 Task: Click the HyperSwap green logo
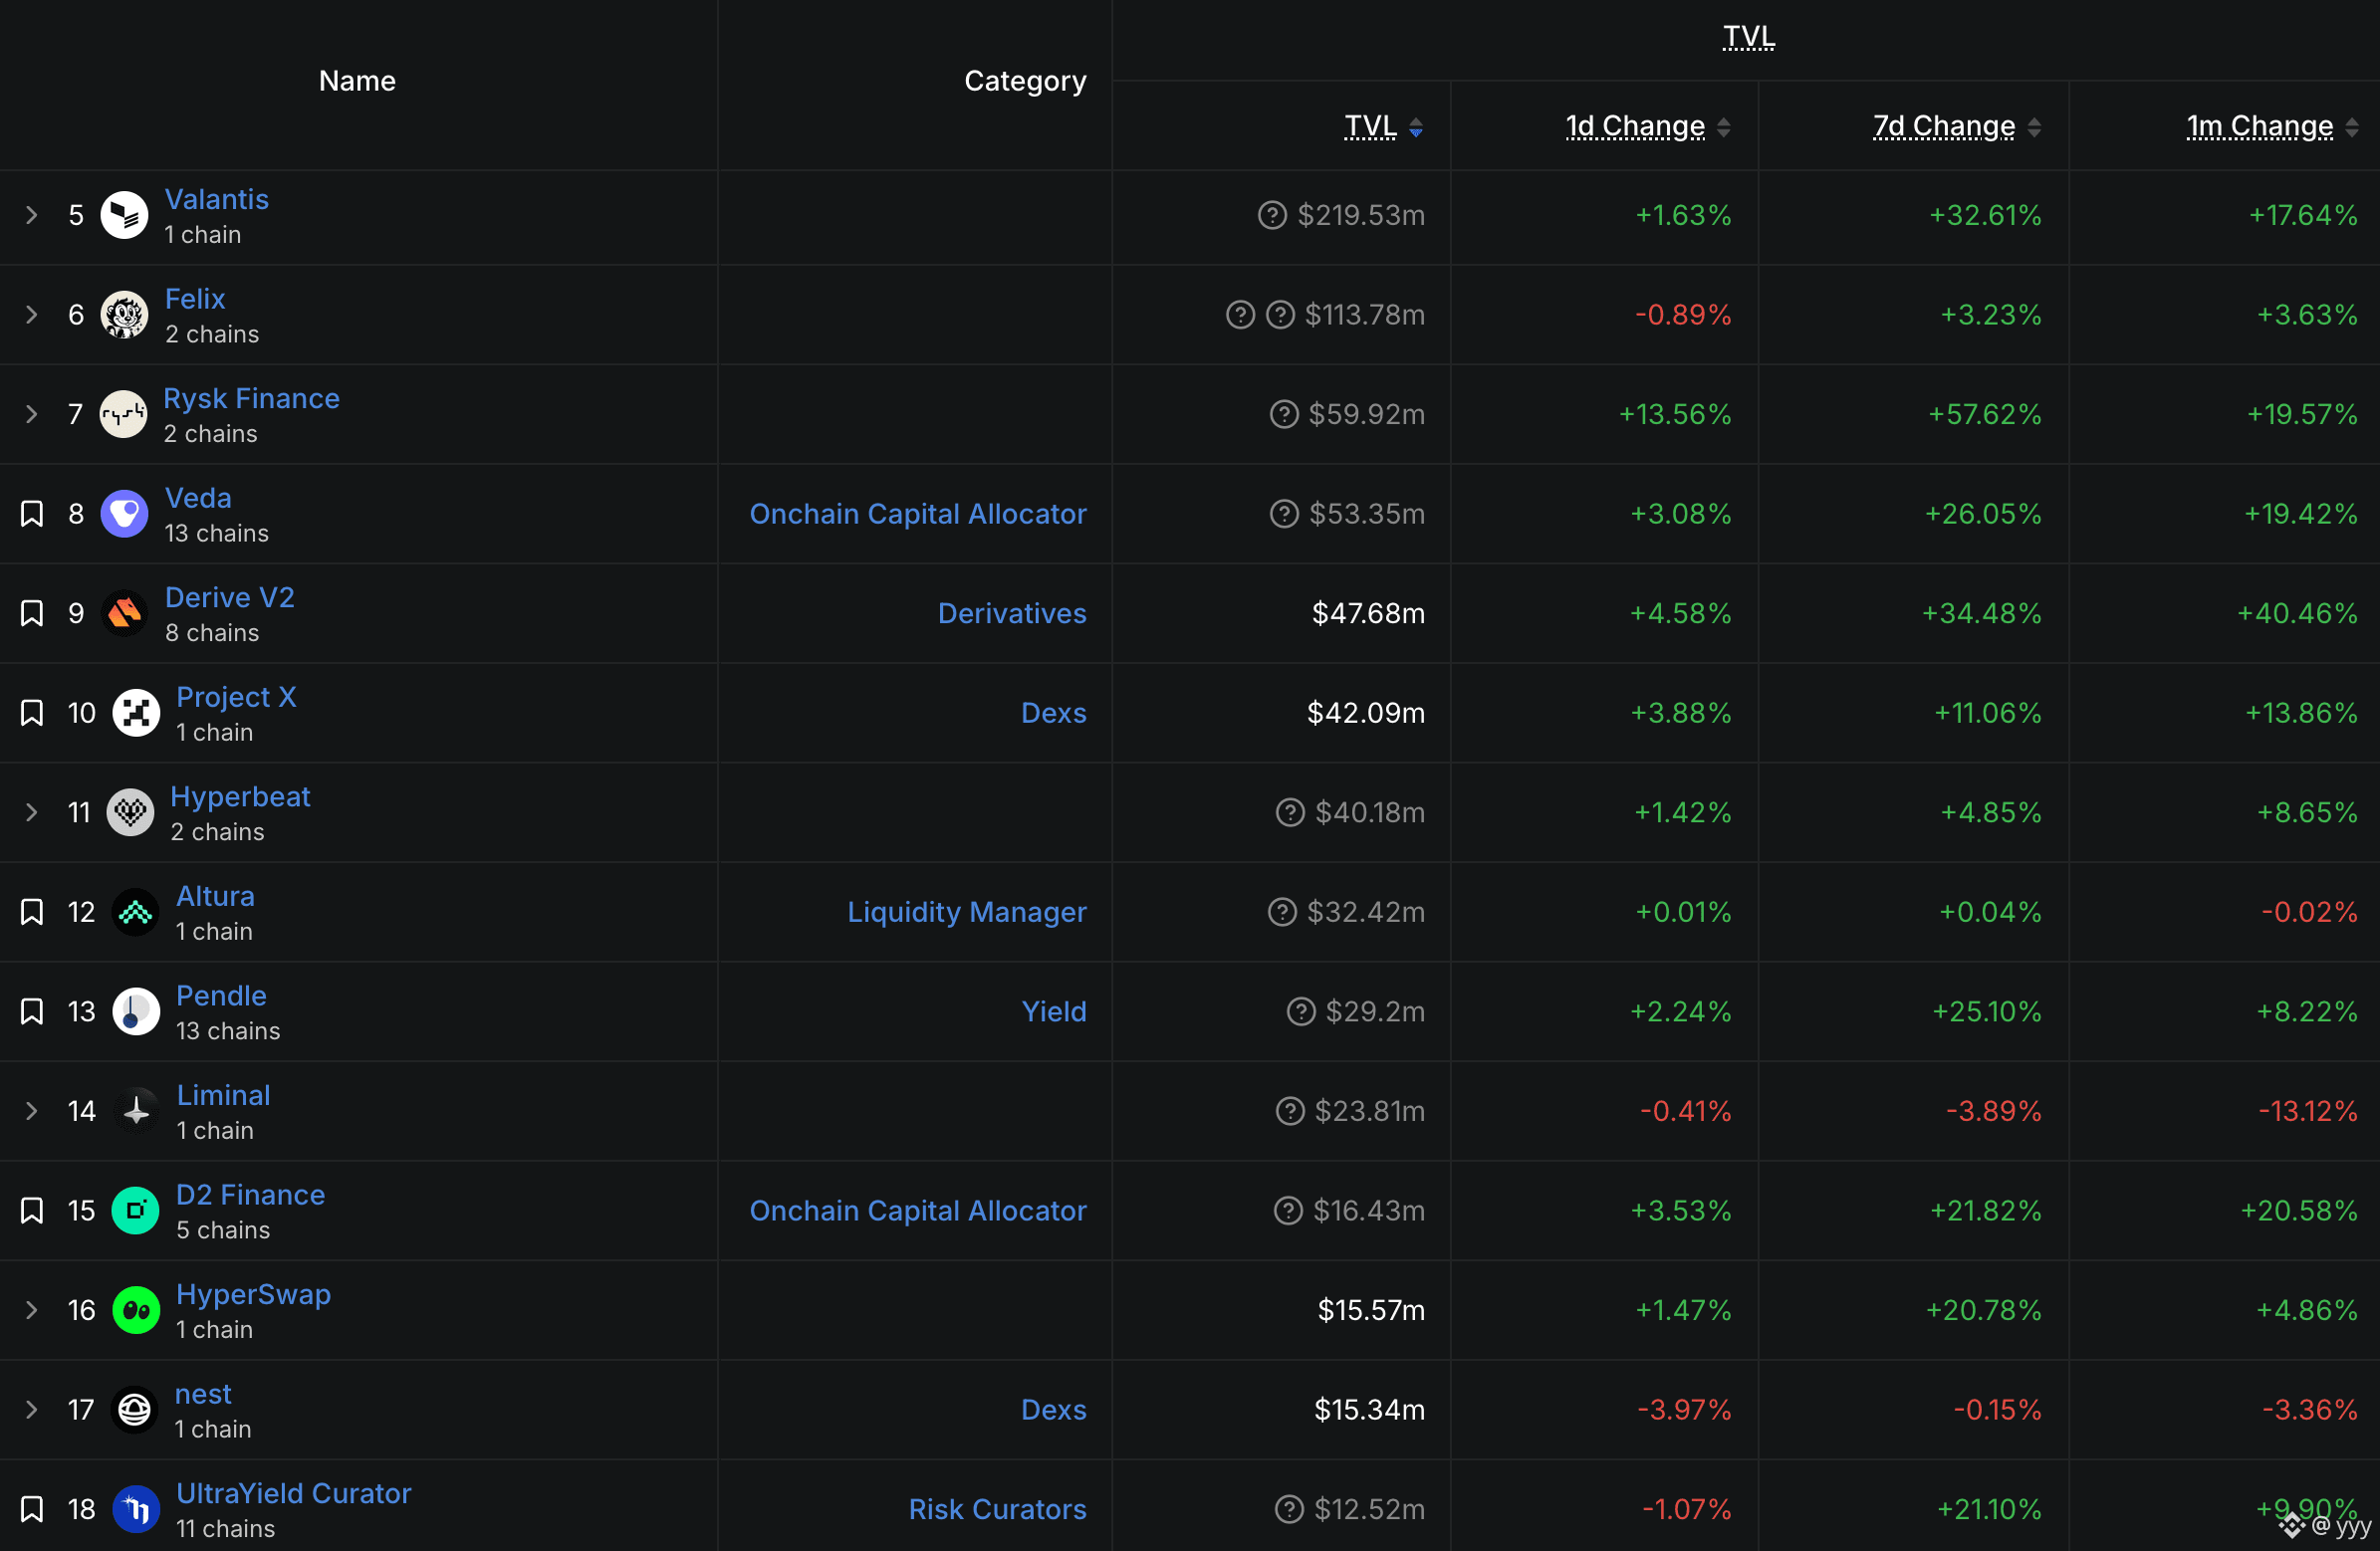[x=136, y=1310]
